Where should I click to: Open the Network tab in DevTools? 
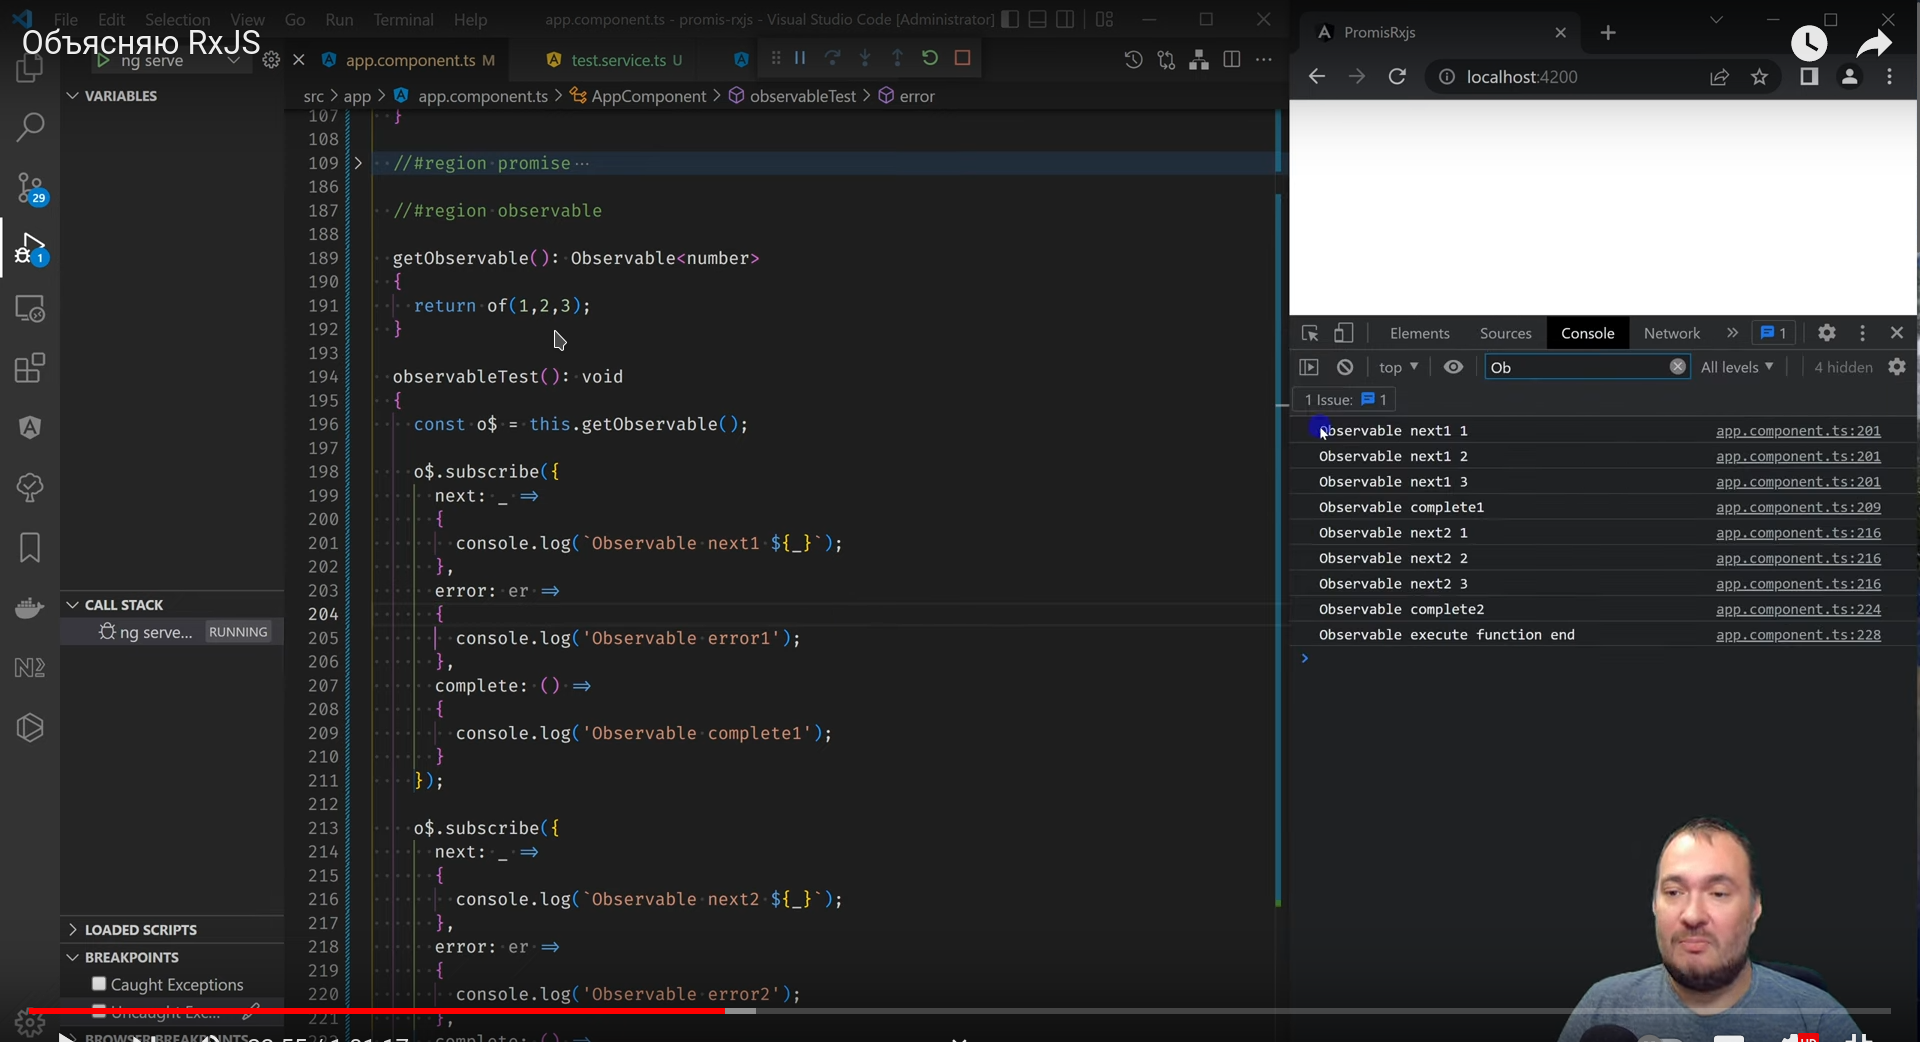click(x=1671, y=333)
